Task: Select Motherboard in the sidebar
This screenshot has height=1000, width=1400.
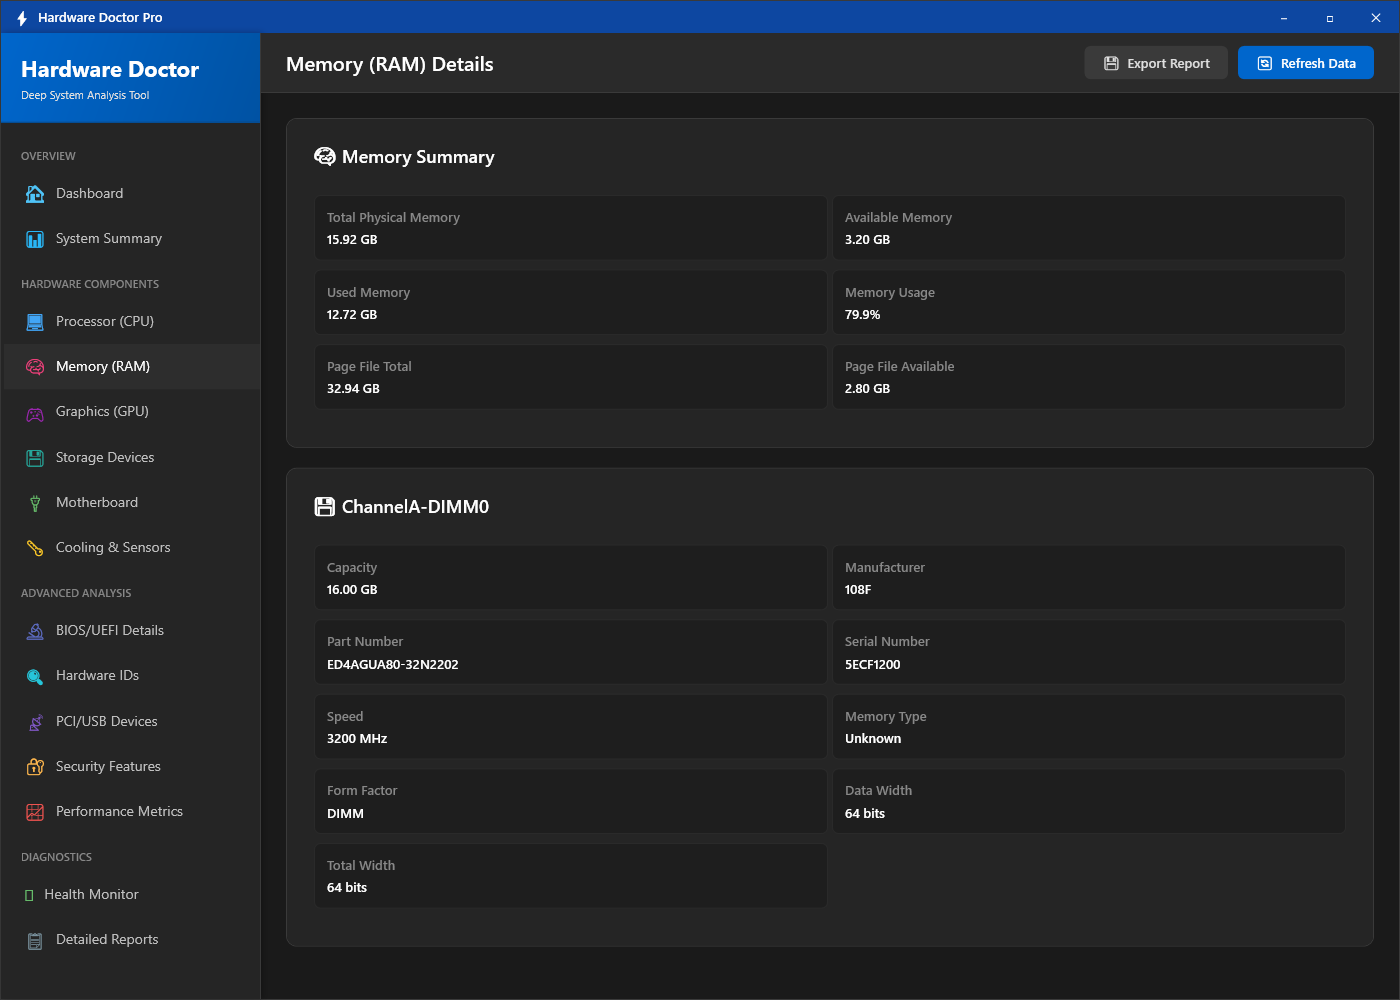Action: coord(132,503)
